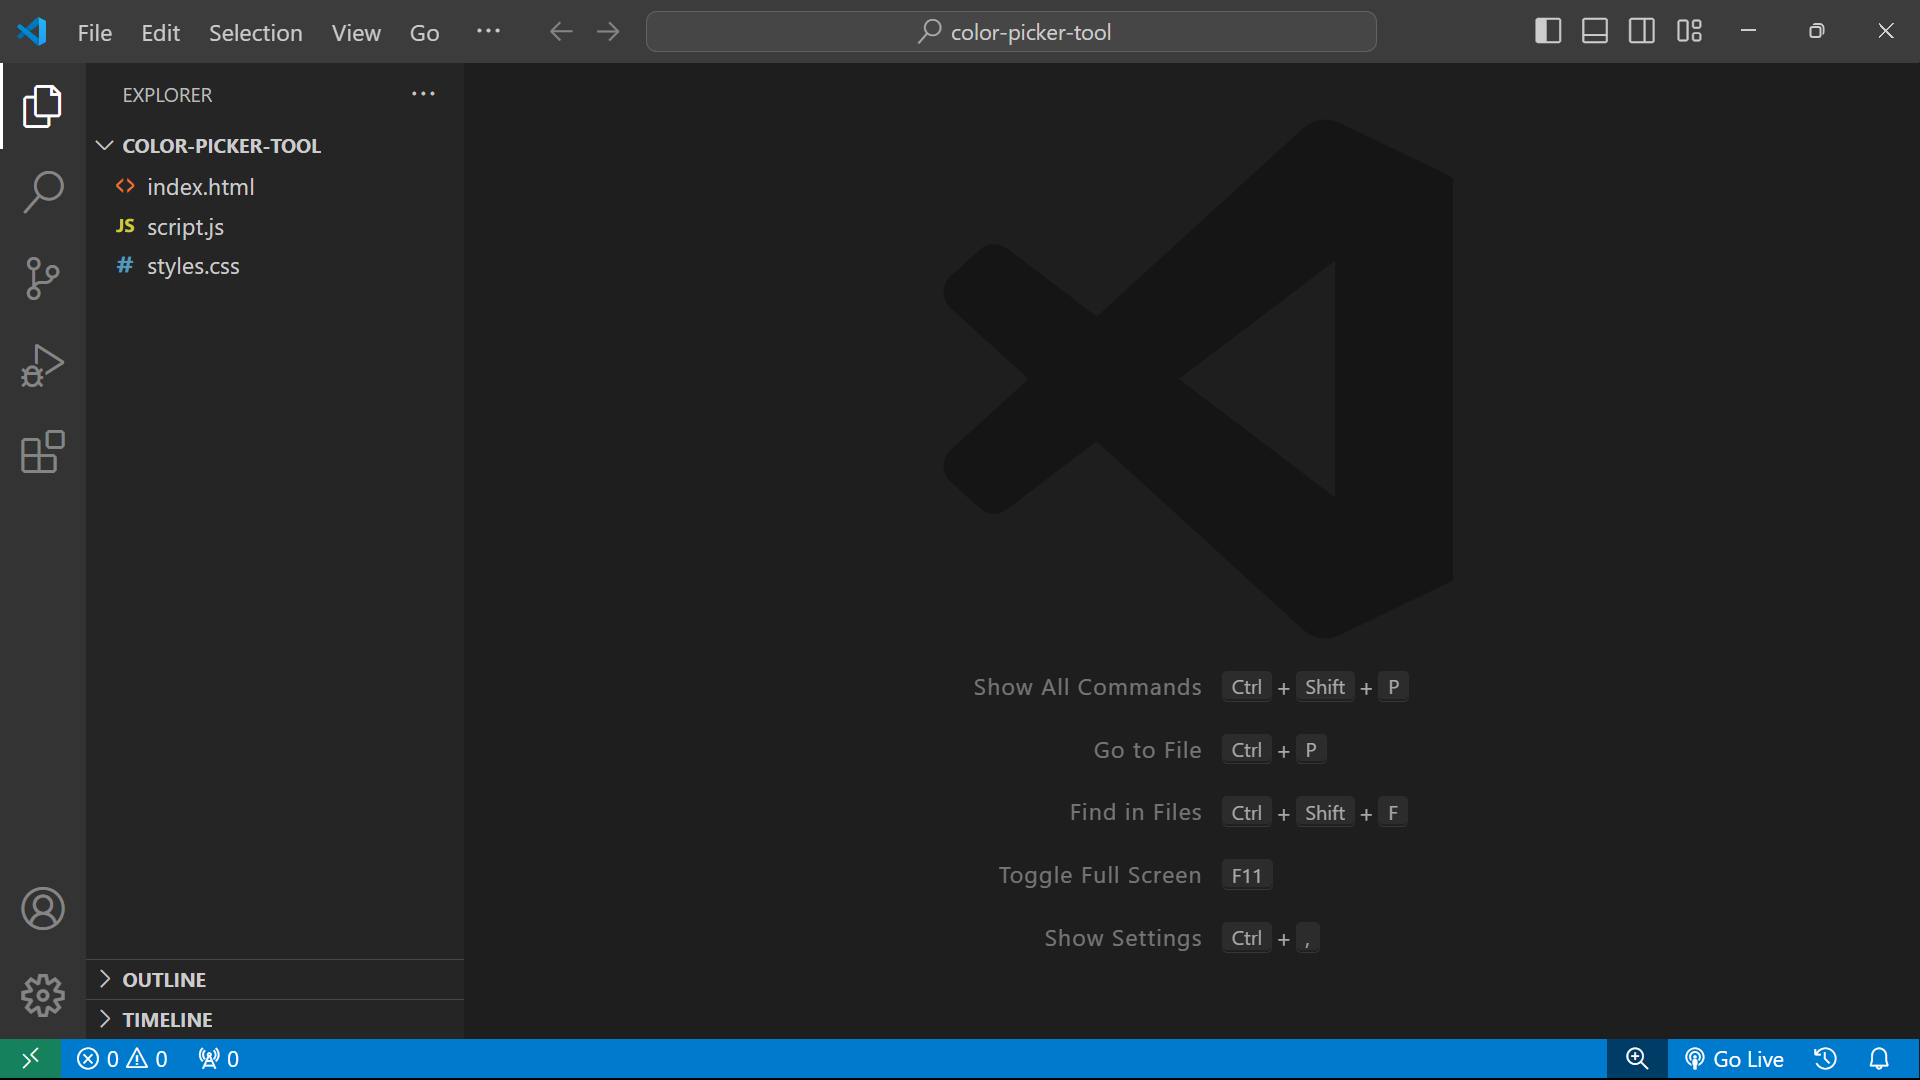This screenshot has width=1920, height=1080.
Task: Open the View menu
Action: click(x=356, y=32)
